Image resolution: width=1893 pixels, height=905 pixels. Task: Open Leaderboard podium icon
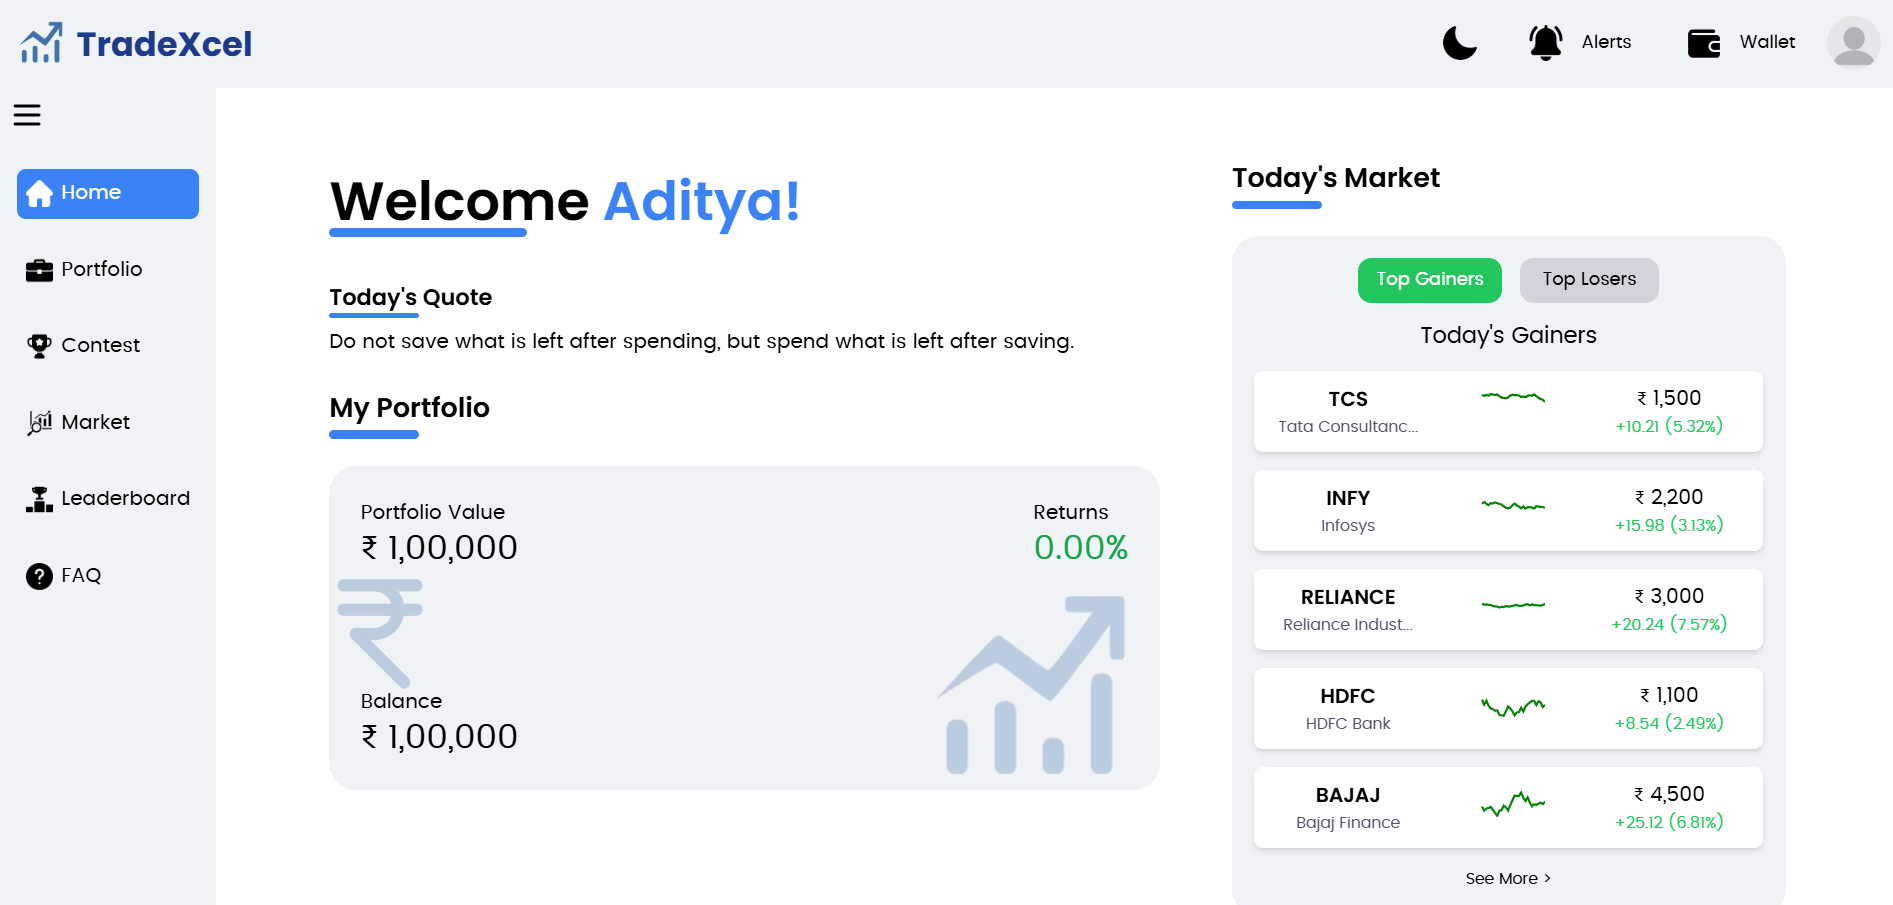[39, 499]
